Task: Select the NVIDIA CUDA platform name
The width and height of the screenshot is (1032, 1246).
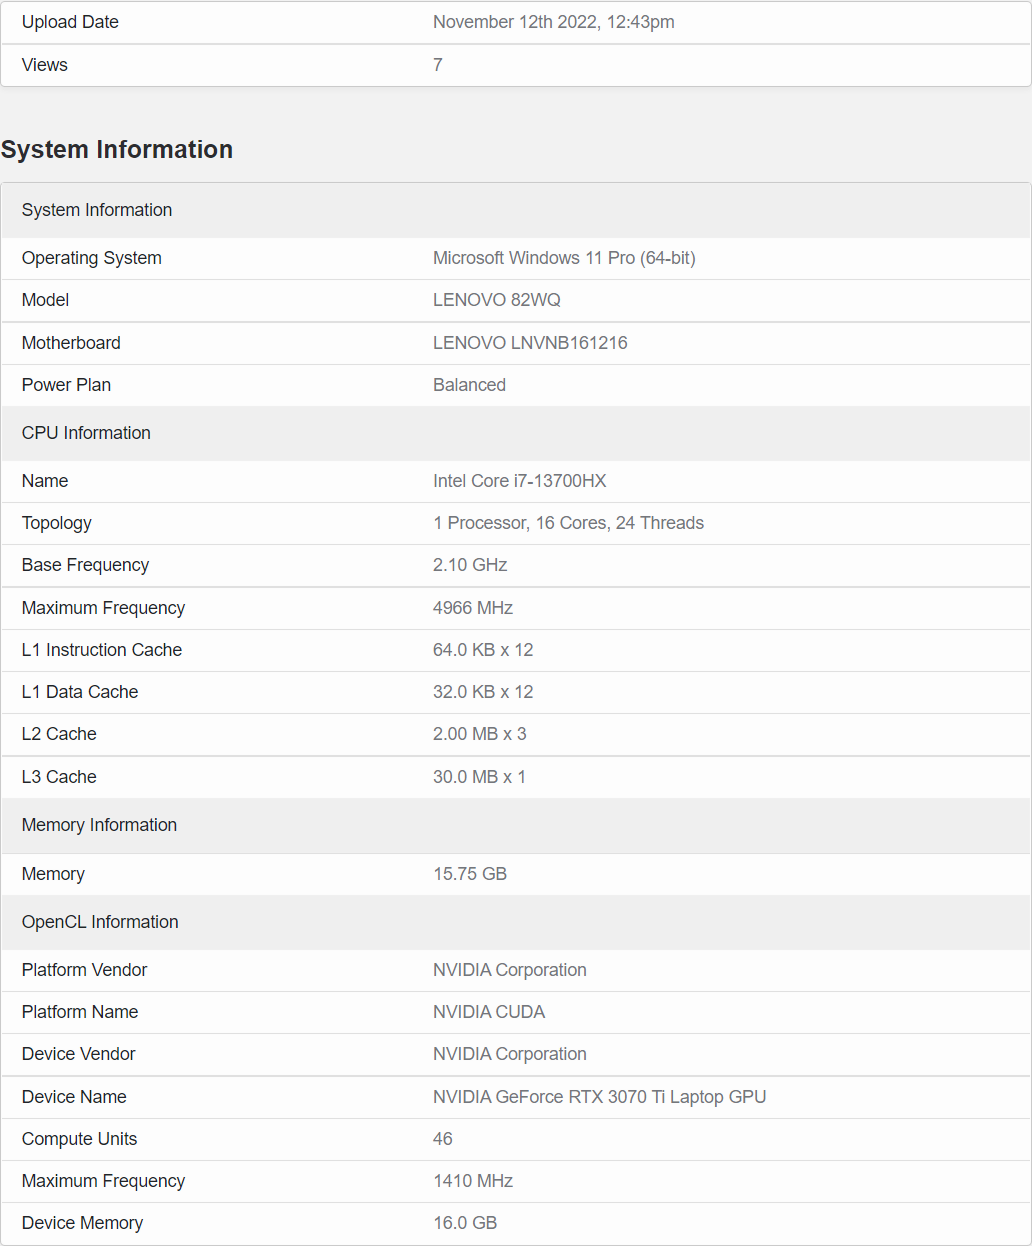Action: point(488,1011)
